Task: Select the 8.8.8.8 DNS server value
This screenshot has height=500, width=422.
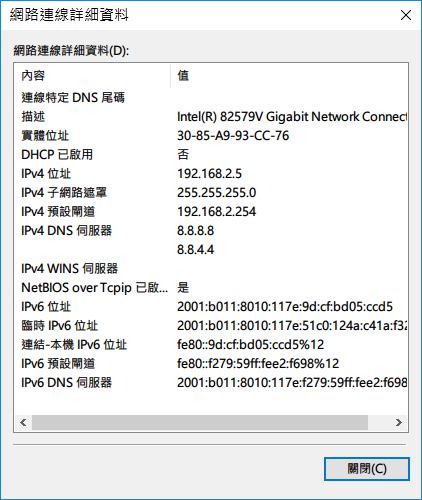Action: pos(196,231)
